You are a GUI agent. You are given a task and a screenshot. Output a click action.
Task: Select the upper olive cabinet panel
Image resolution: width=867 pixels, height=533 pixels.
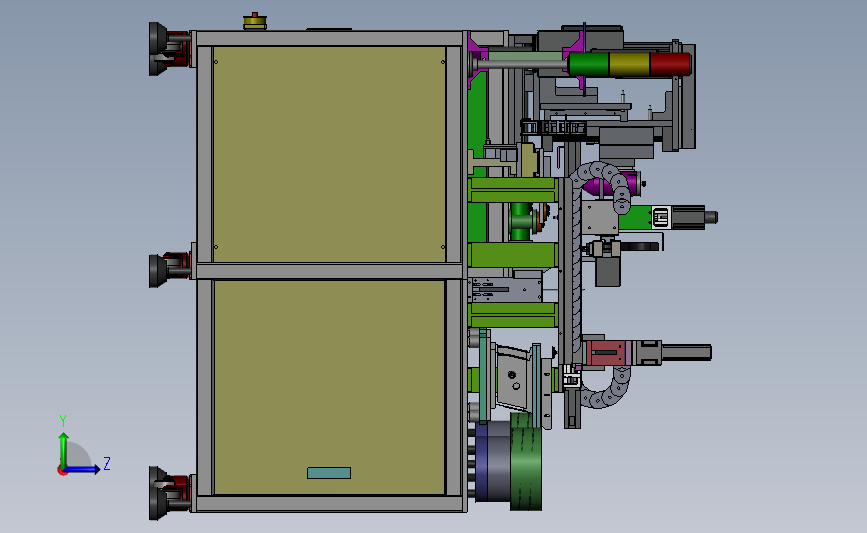(x=329, y=154)
